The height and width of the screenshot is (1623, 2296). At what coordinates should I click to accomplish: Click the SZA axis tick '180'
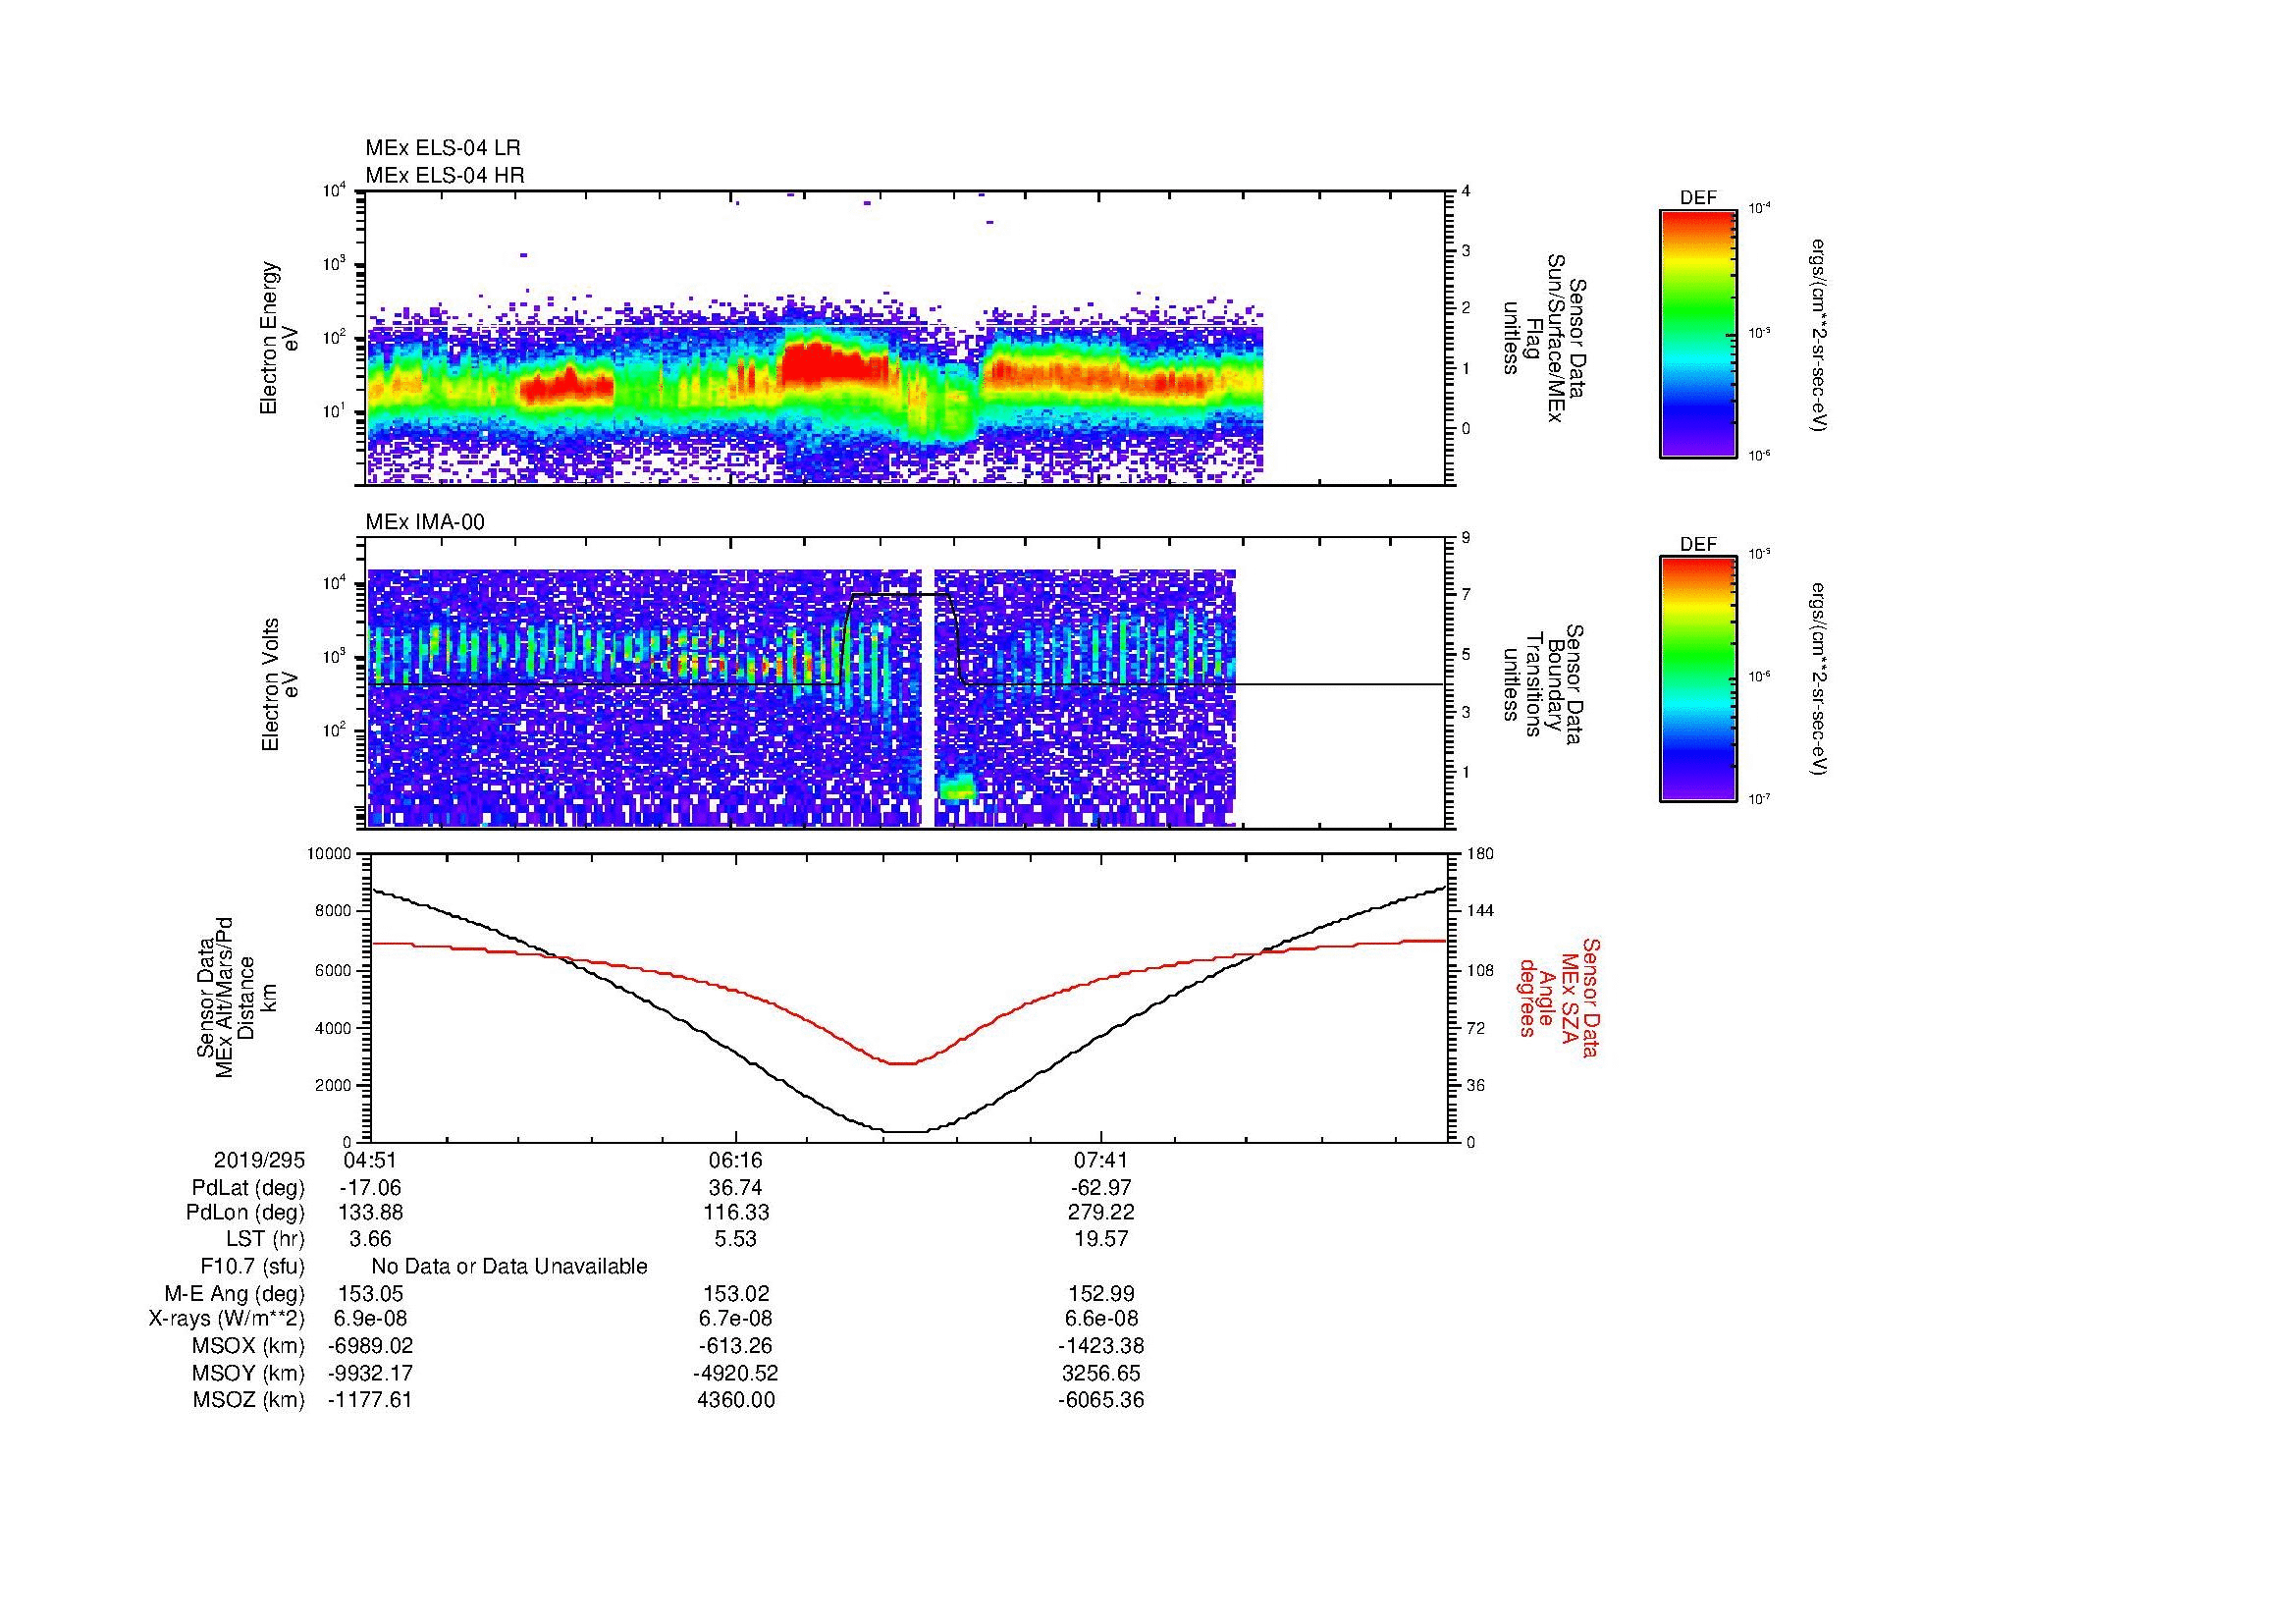(1480, 854)
